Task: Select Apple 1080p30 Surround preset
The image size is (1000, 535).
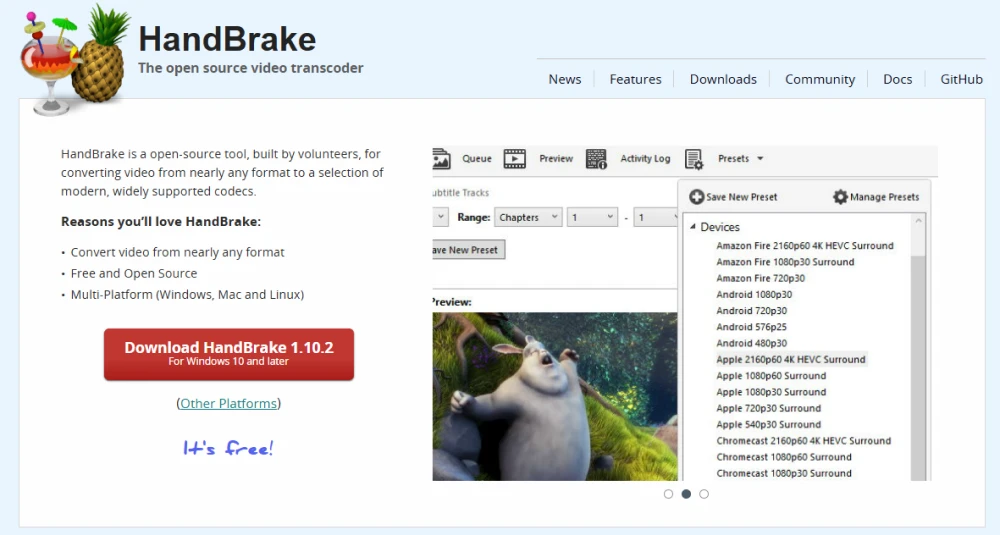Action: [x=771, y=392]
